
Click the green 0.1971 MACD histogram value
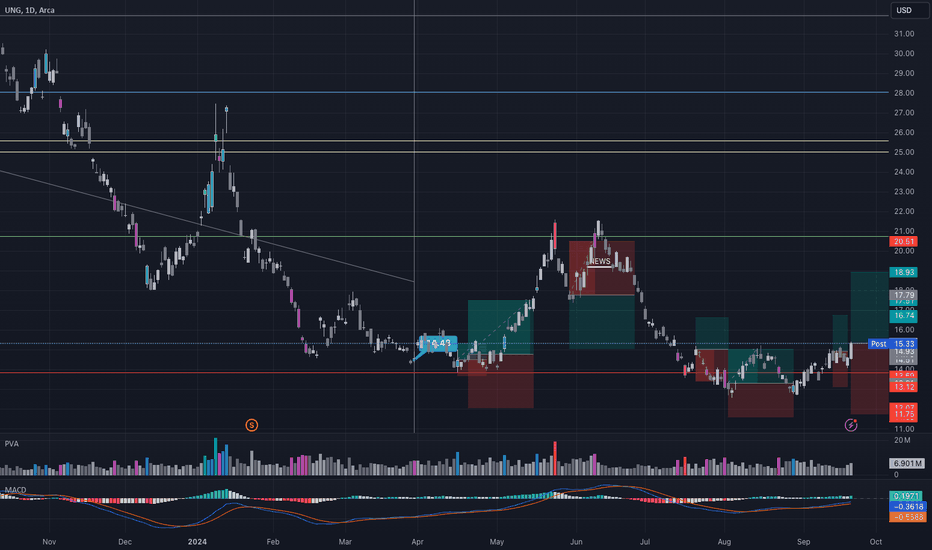906,496
